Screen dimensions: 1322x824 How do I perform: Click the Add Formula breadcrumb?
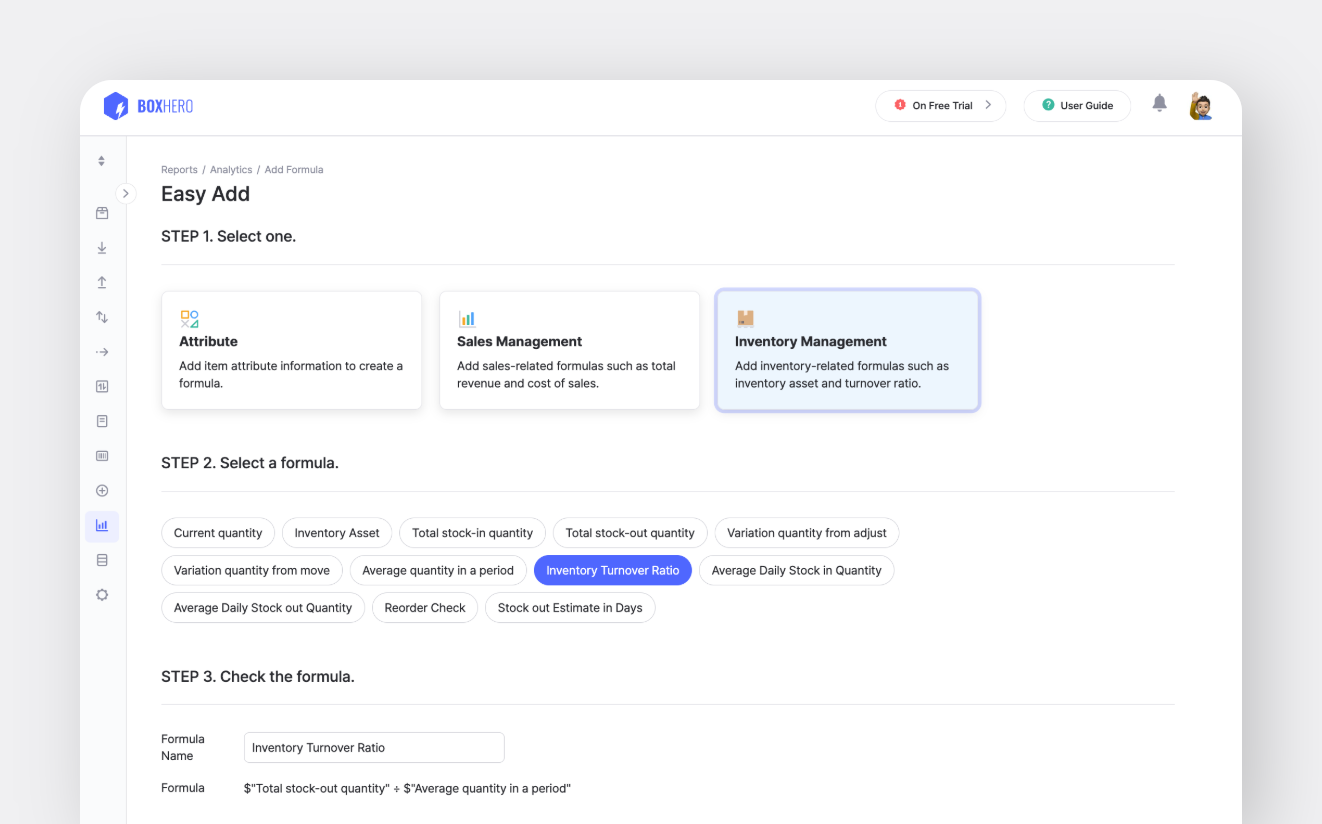[x=294, y=170]
